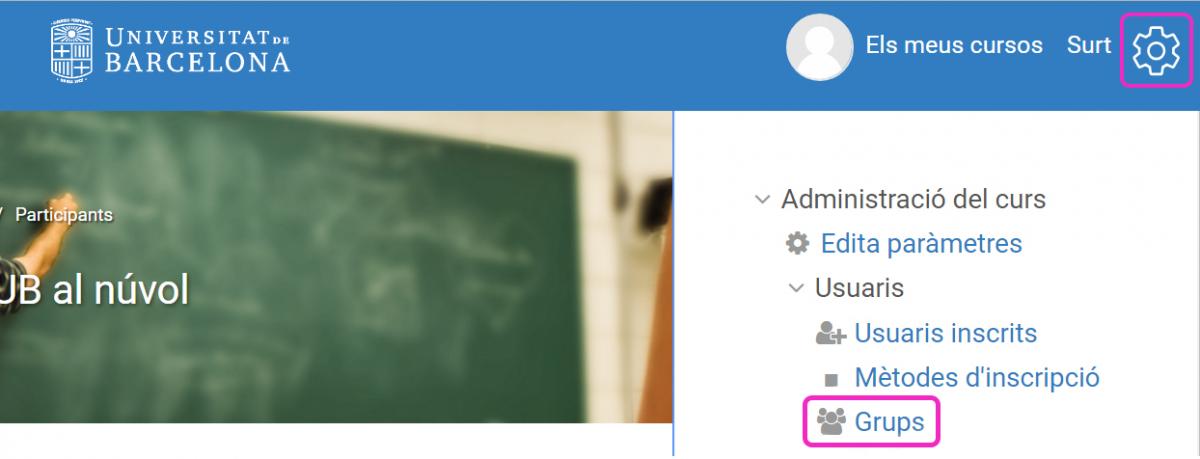Viewport: 1200px width, 459px height.
Task: Click the chalkboard course header image
Action: [336, 267]
